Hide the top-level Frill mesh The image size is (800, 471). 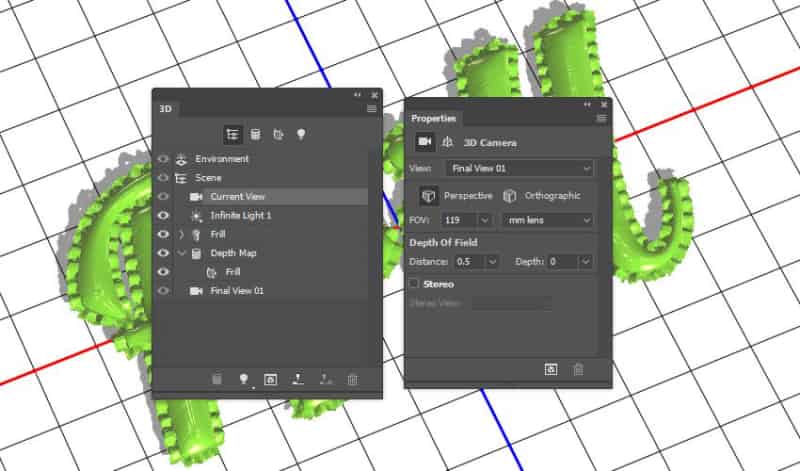163,234
